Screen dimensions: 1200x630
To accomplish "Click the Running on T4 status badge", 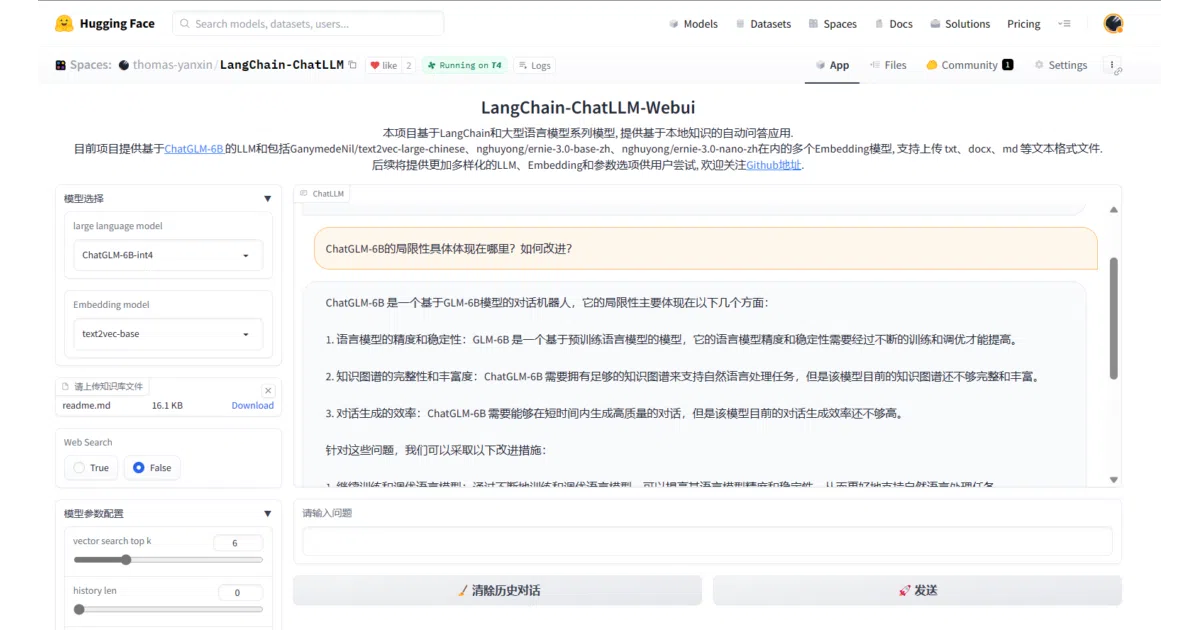I will (x=464, y=65).
